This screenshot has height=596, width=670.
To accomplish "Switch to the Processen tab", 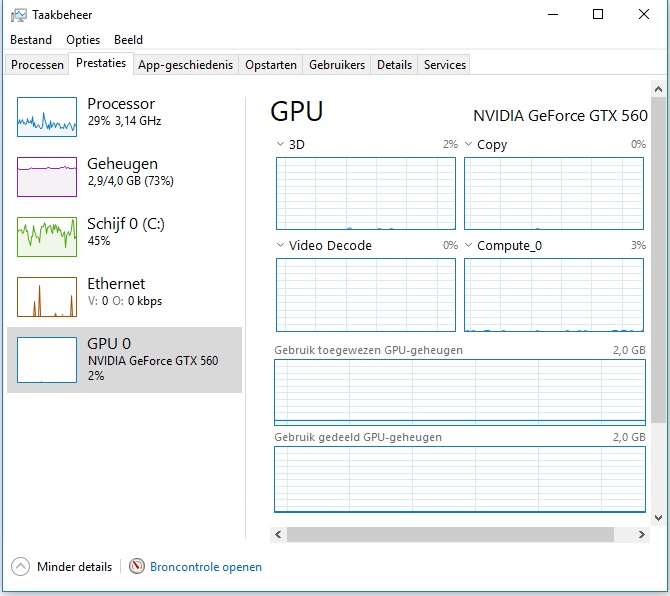I will coord(37,65).
